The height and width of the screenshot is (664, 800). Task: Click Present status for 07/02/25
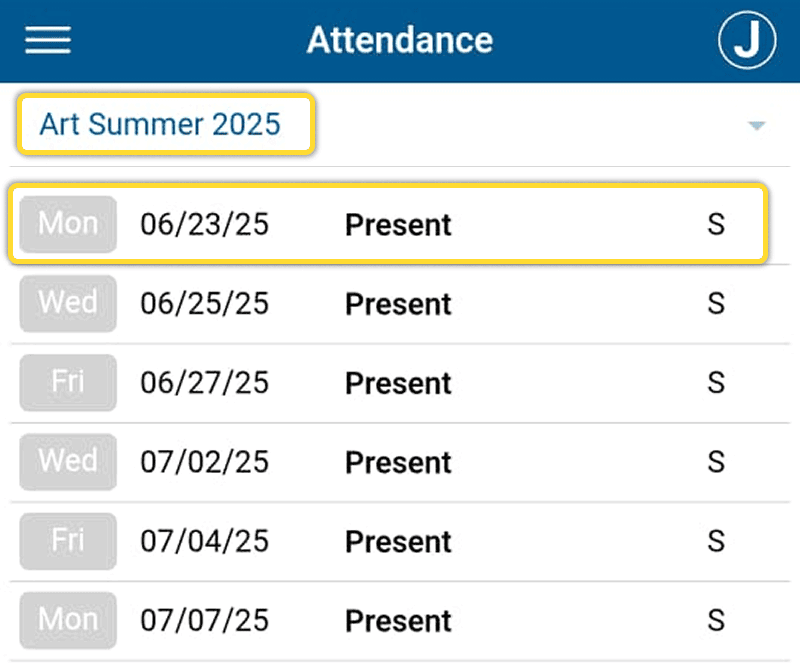click(x=398, y=462)
